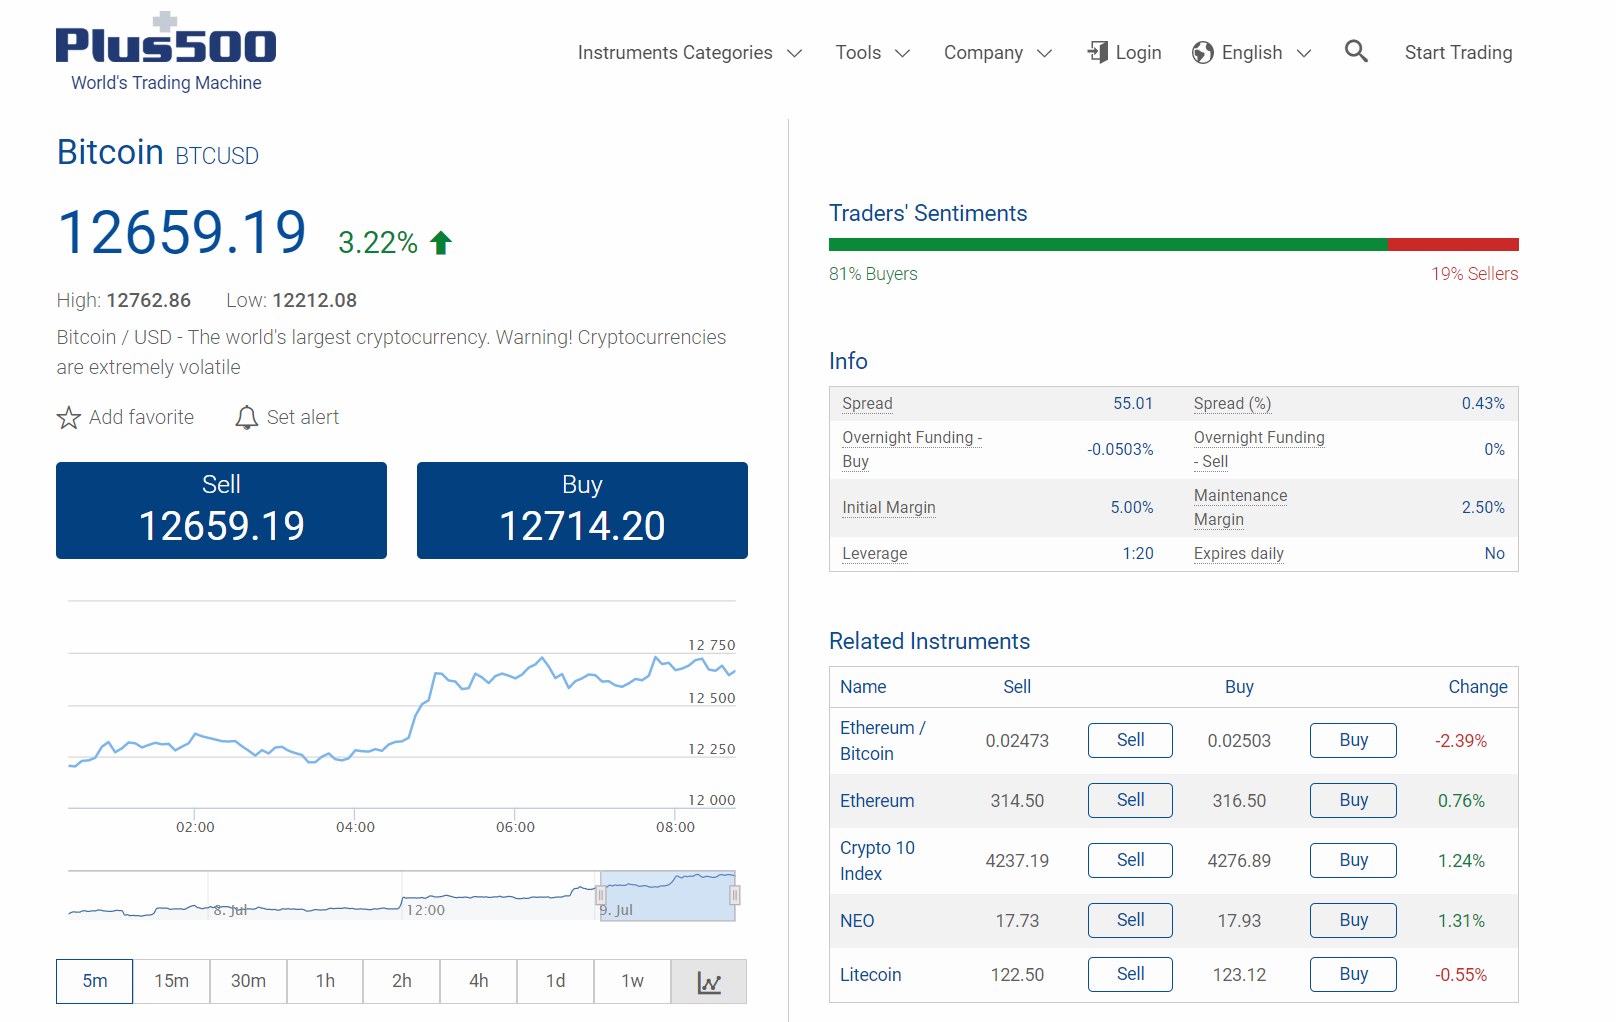This screenshot has width=1616, height=1022.
Task: Click the BTCUSD ticker symbol
Action: tap(217, 156)
